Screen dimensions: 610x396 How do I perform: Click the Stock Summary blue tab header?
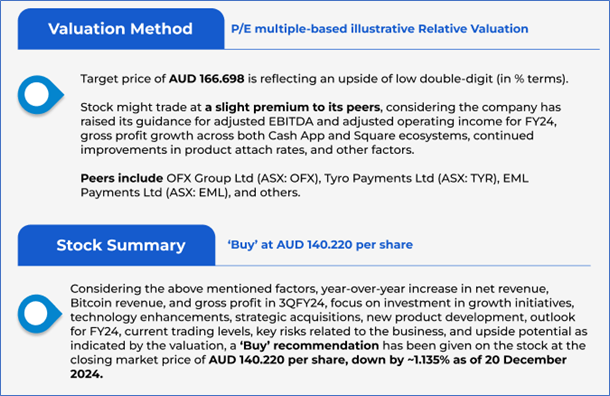(x=116, y=245)
